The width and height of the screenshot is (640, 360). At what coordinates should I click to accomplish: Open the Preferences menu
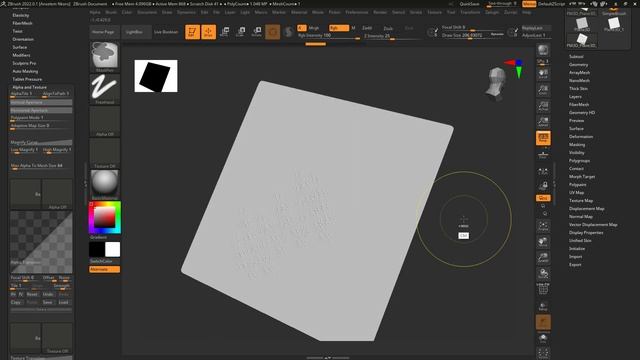point(357,12)
